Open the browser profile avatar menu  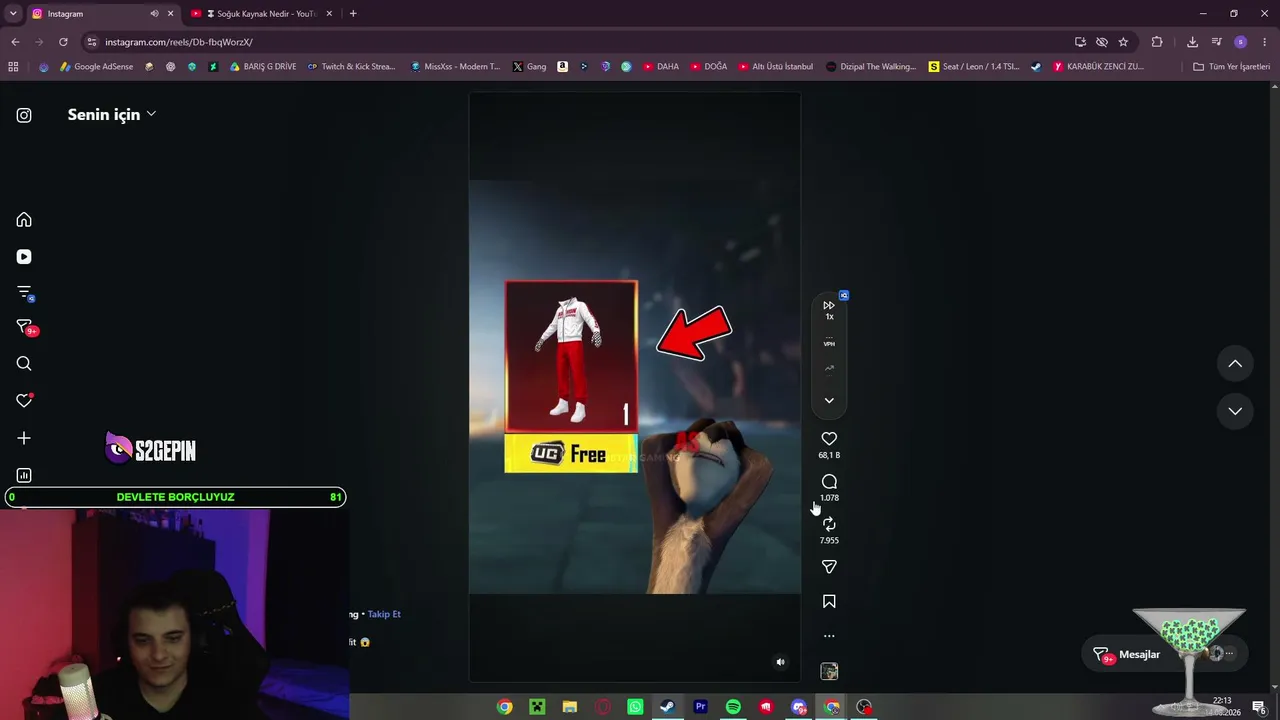[1241, 42]
